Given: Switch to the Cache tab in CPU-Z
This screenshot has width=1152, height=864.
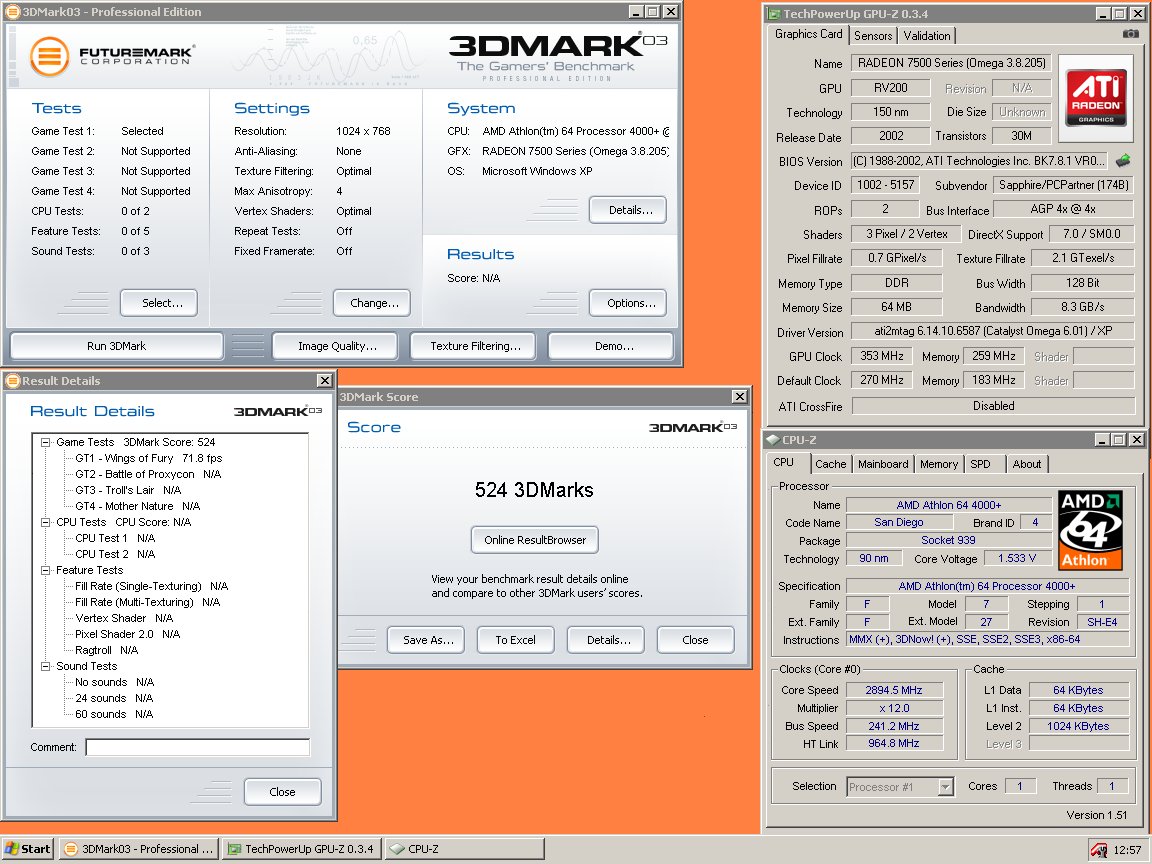Looking at the screenshot, I should coord(830,464).
